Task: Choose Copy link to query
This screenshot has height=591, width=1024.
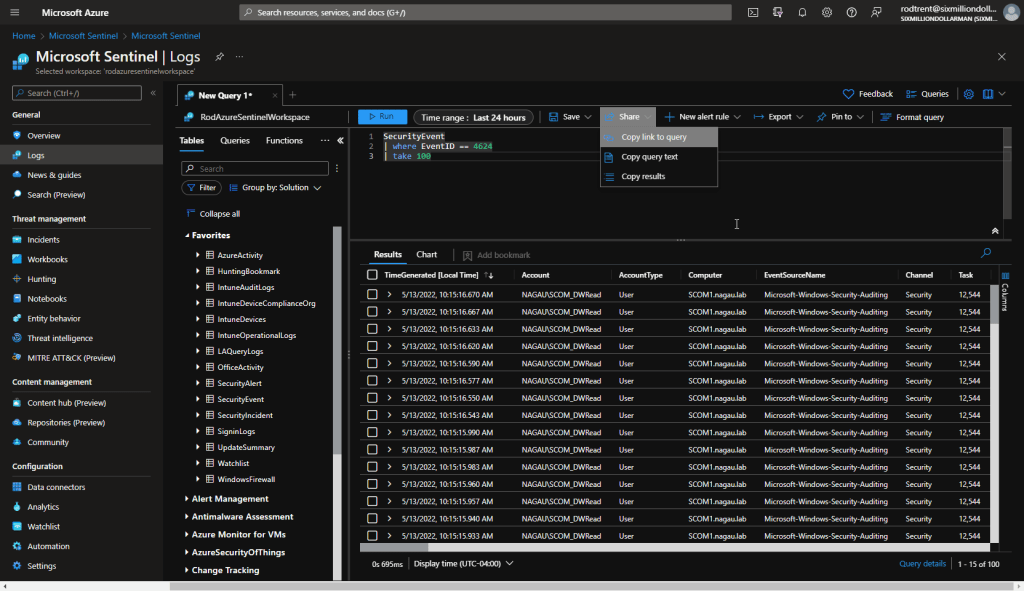Action: click(x=659, y=137)
